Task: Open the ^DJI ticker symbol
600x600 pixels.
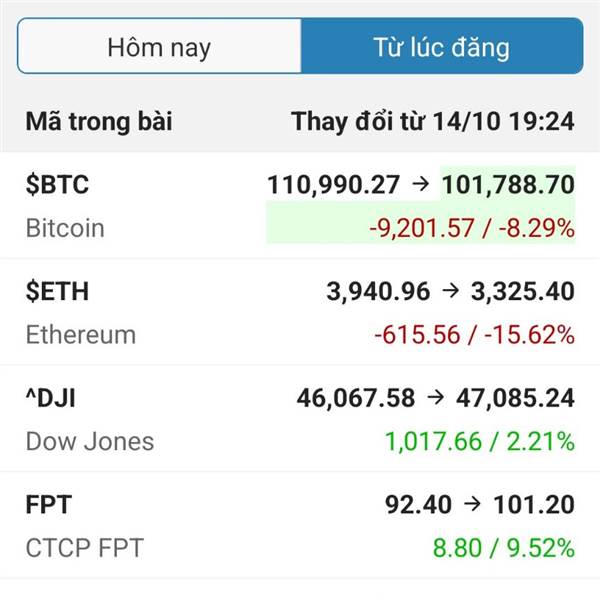Action: pos(51,398)
